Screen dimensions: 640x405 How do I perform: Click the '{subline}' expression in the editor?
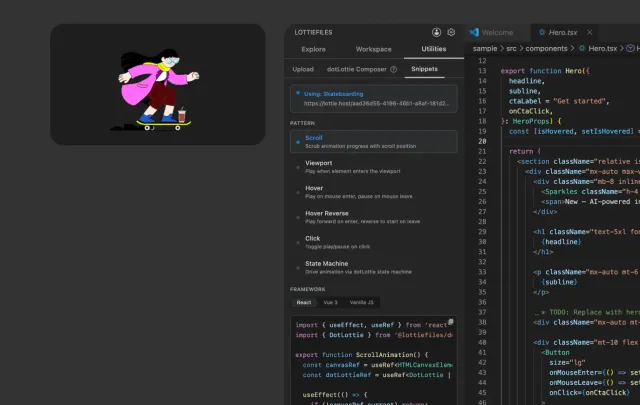coord(559,282)
